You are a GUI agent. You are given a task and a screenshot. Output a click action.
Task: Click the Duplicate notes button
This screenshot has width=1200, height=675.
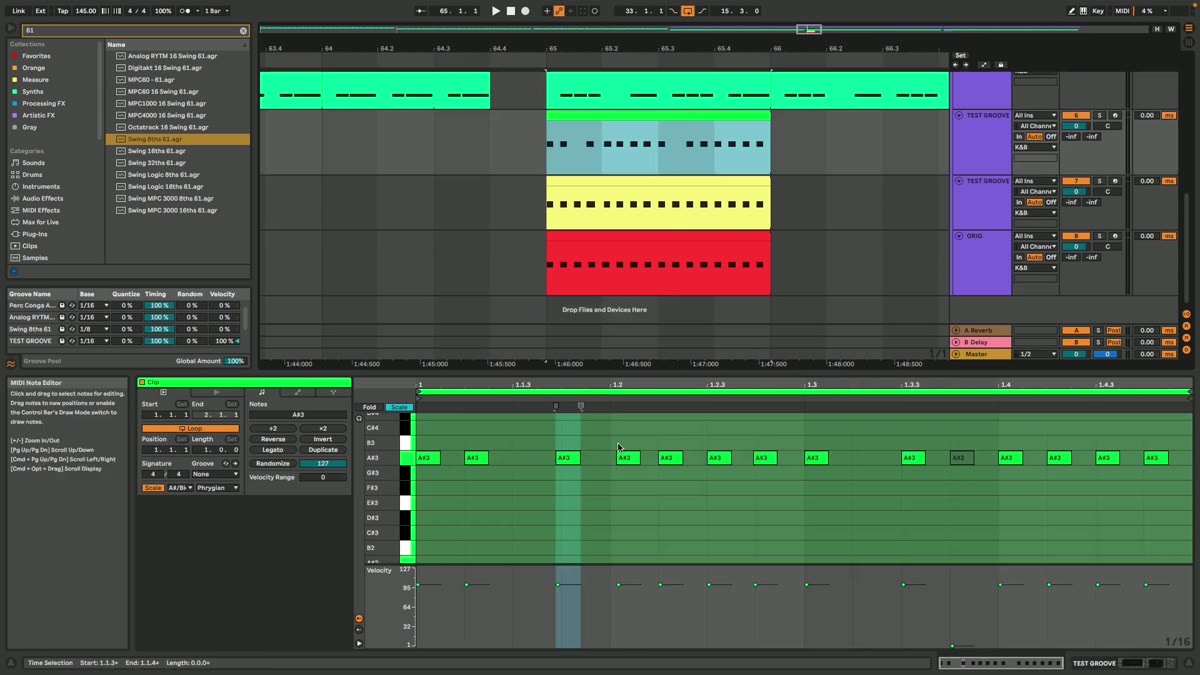point(323,450)
